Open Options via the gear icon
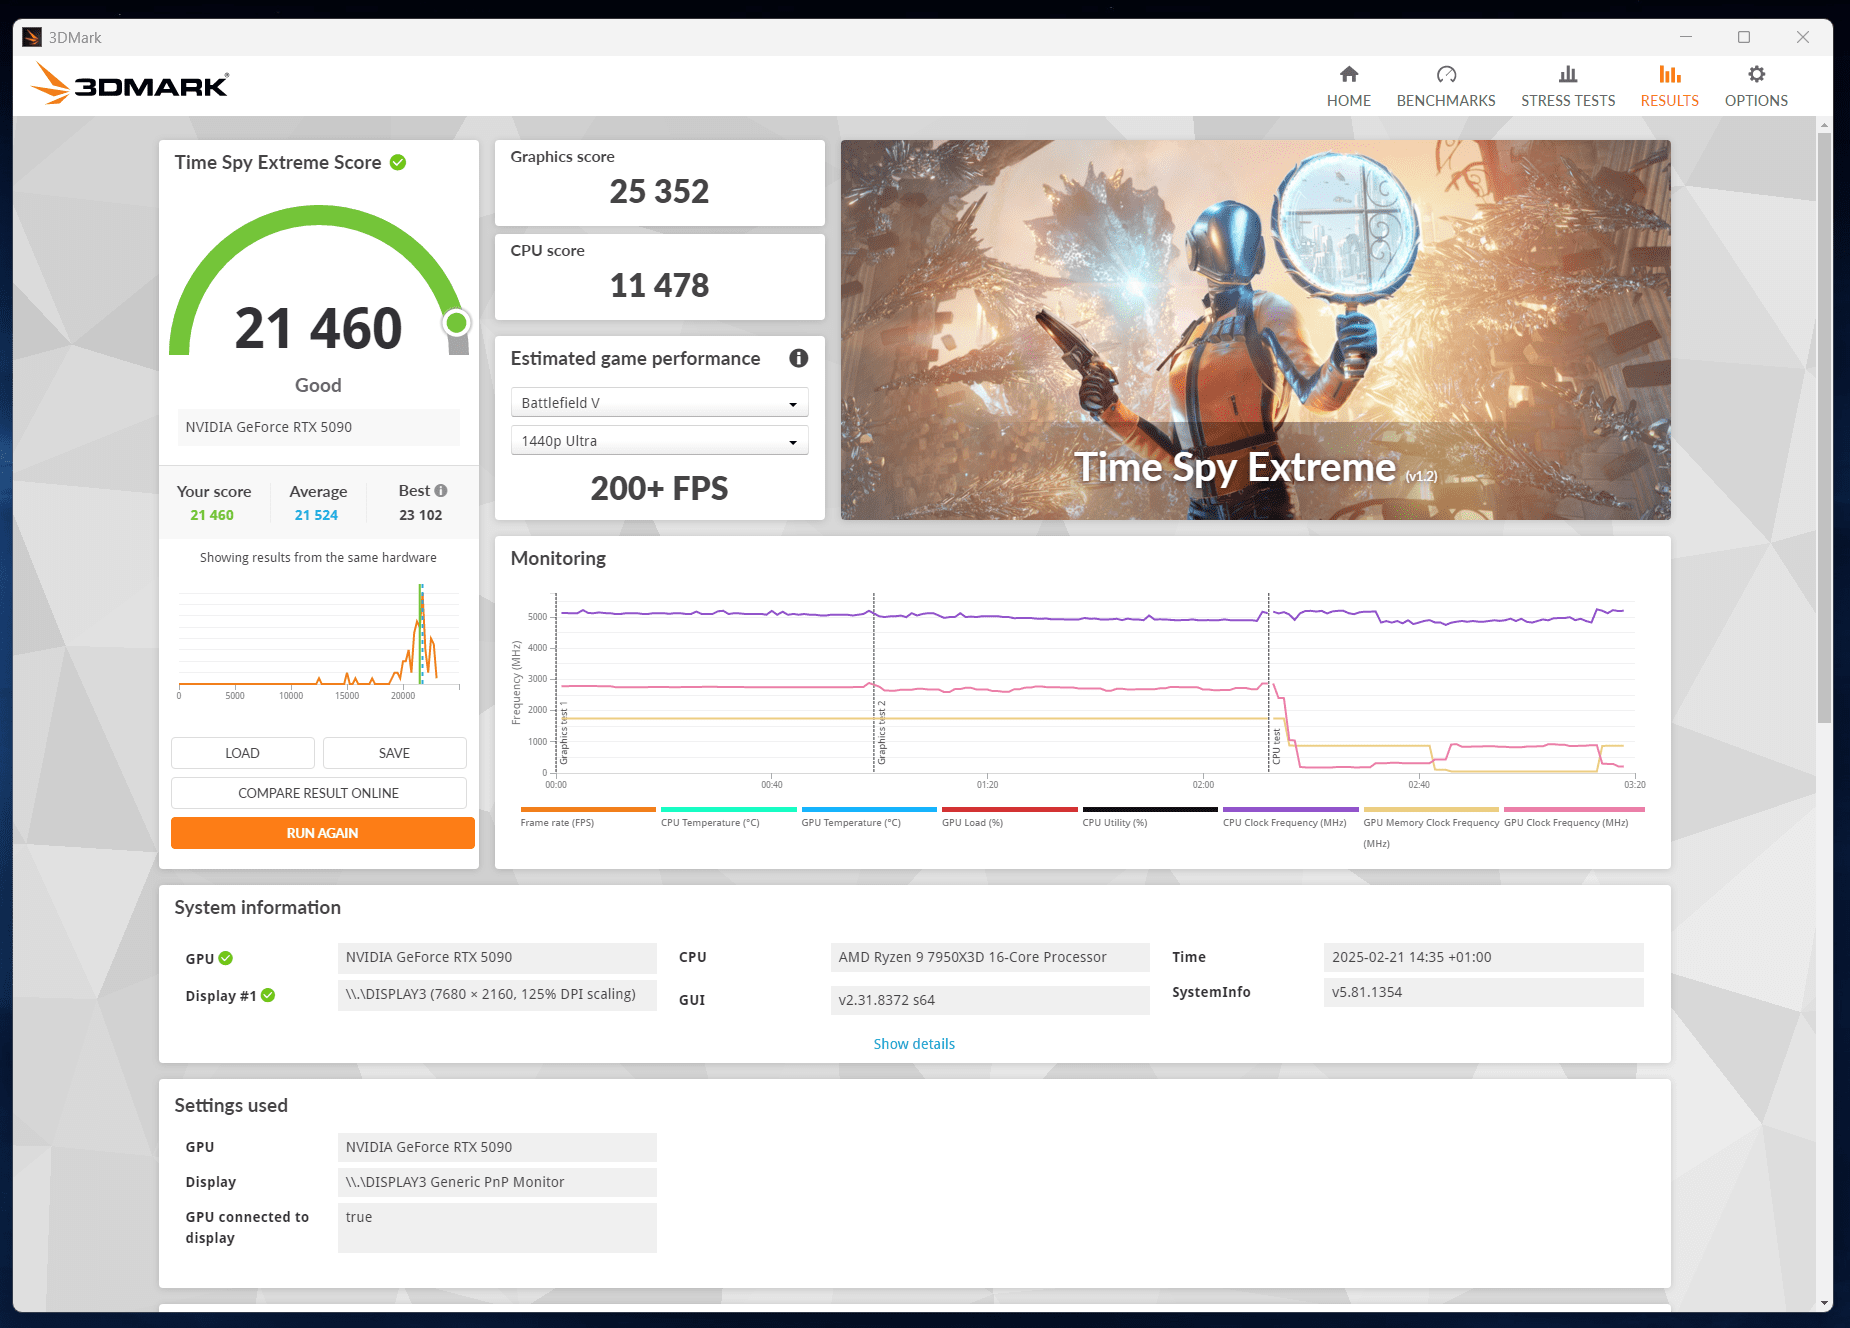This screenshot has height=1328, width=1850. pyautogui.click(x=1756, y=74)
